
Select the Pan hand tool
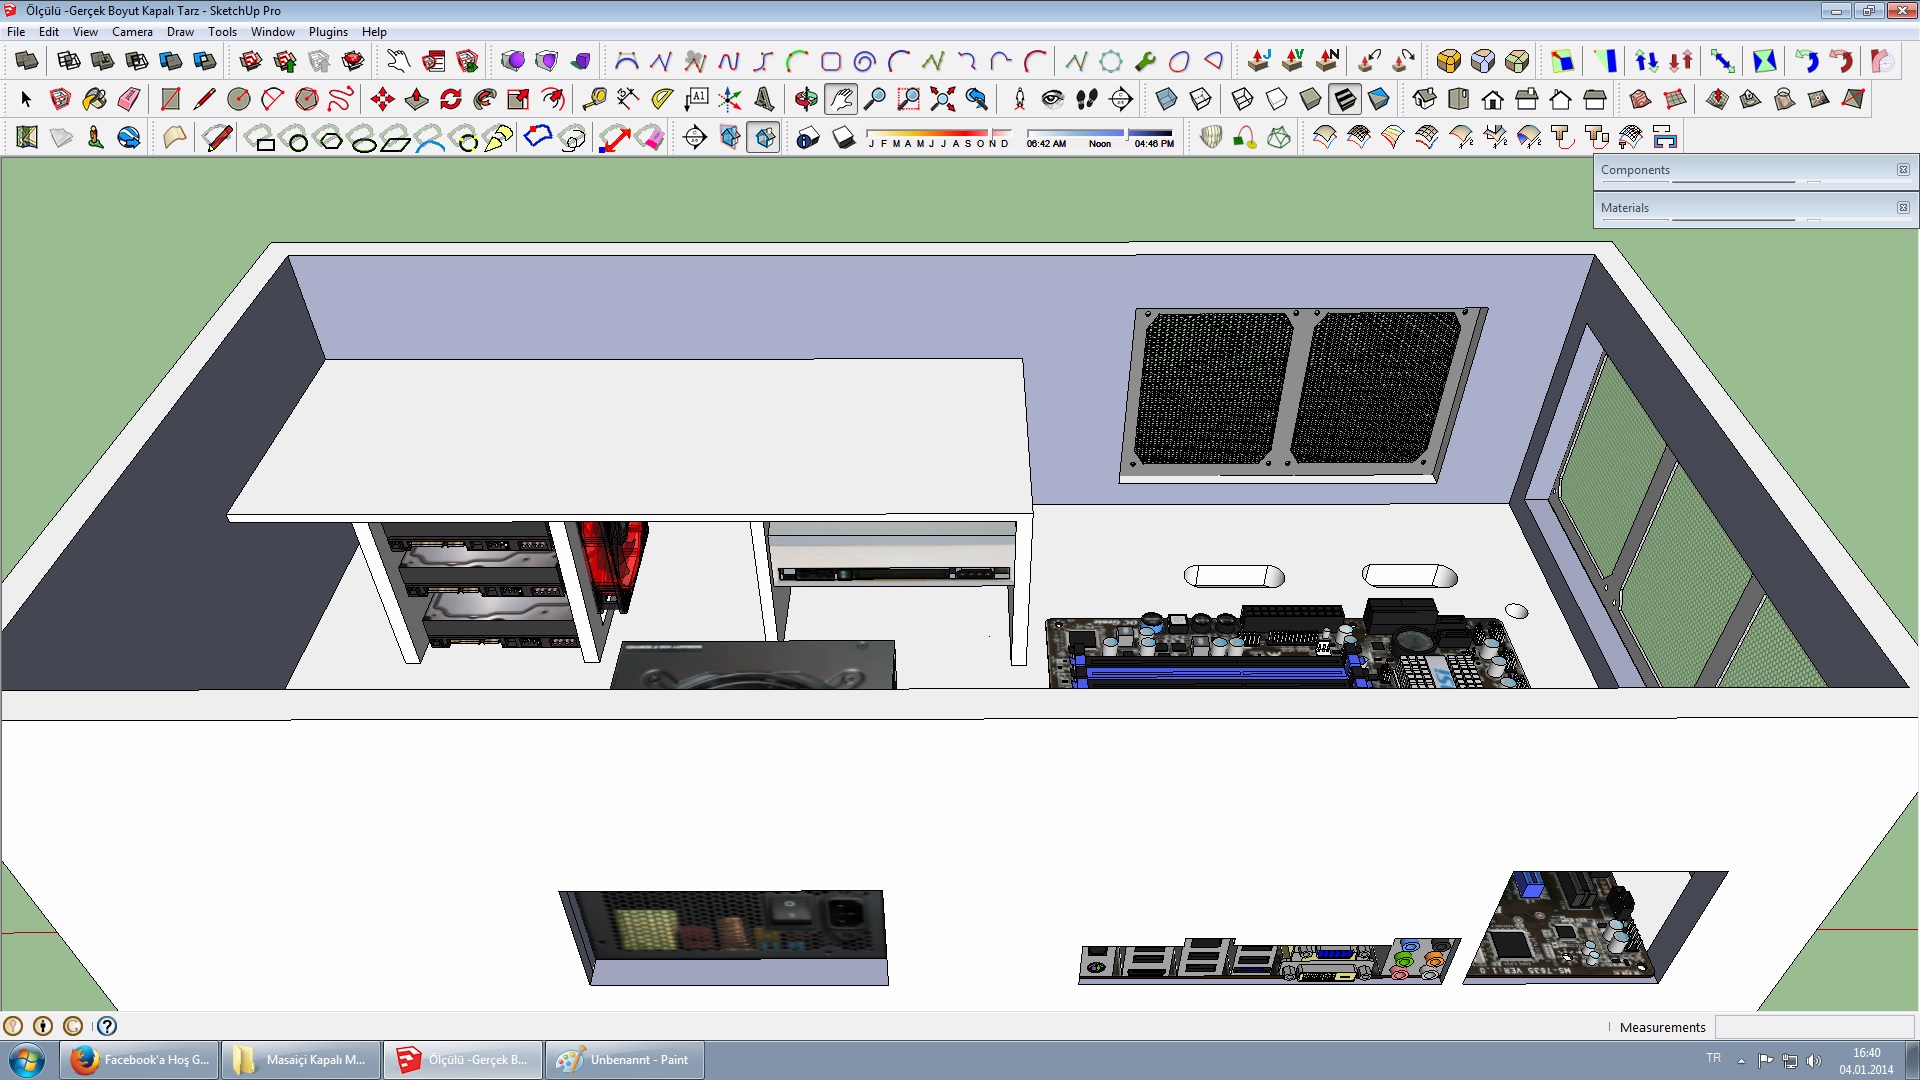pyautogui.click(x=841, y=99)
